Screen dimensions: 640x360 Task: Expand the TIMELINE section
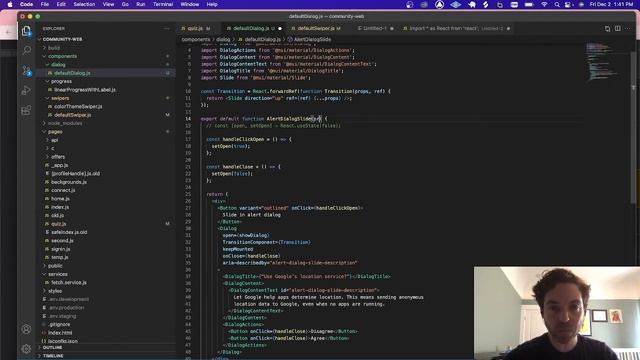(x=53, y=356)
